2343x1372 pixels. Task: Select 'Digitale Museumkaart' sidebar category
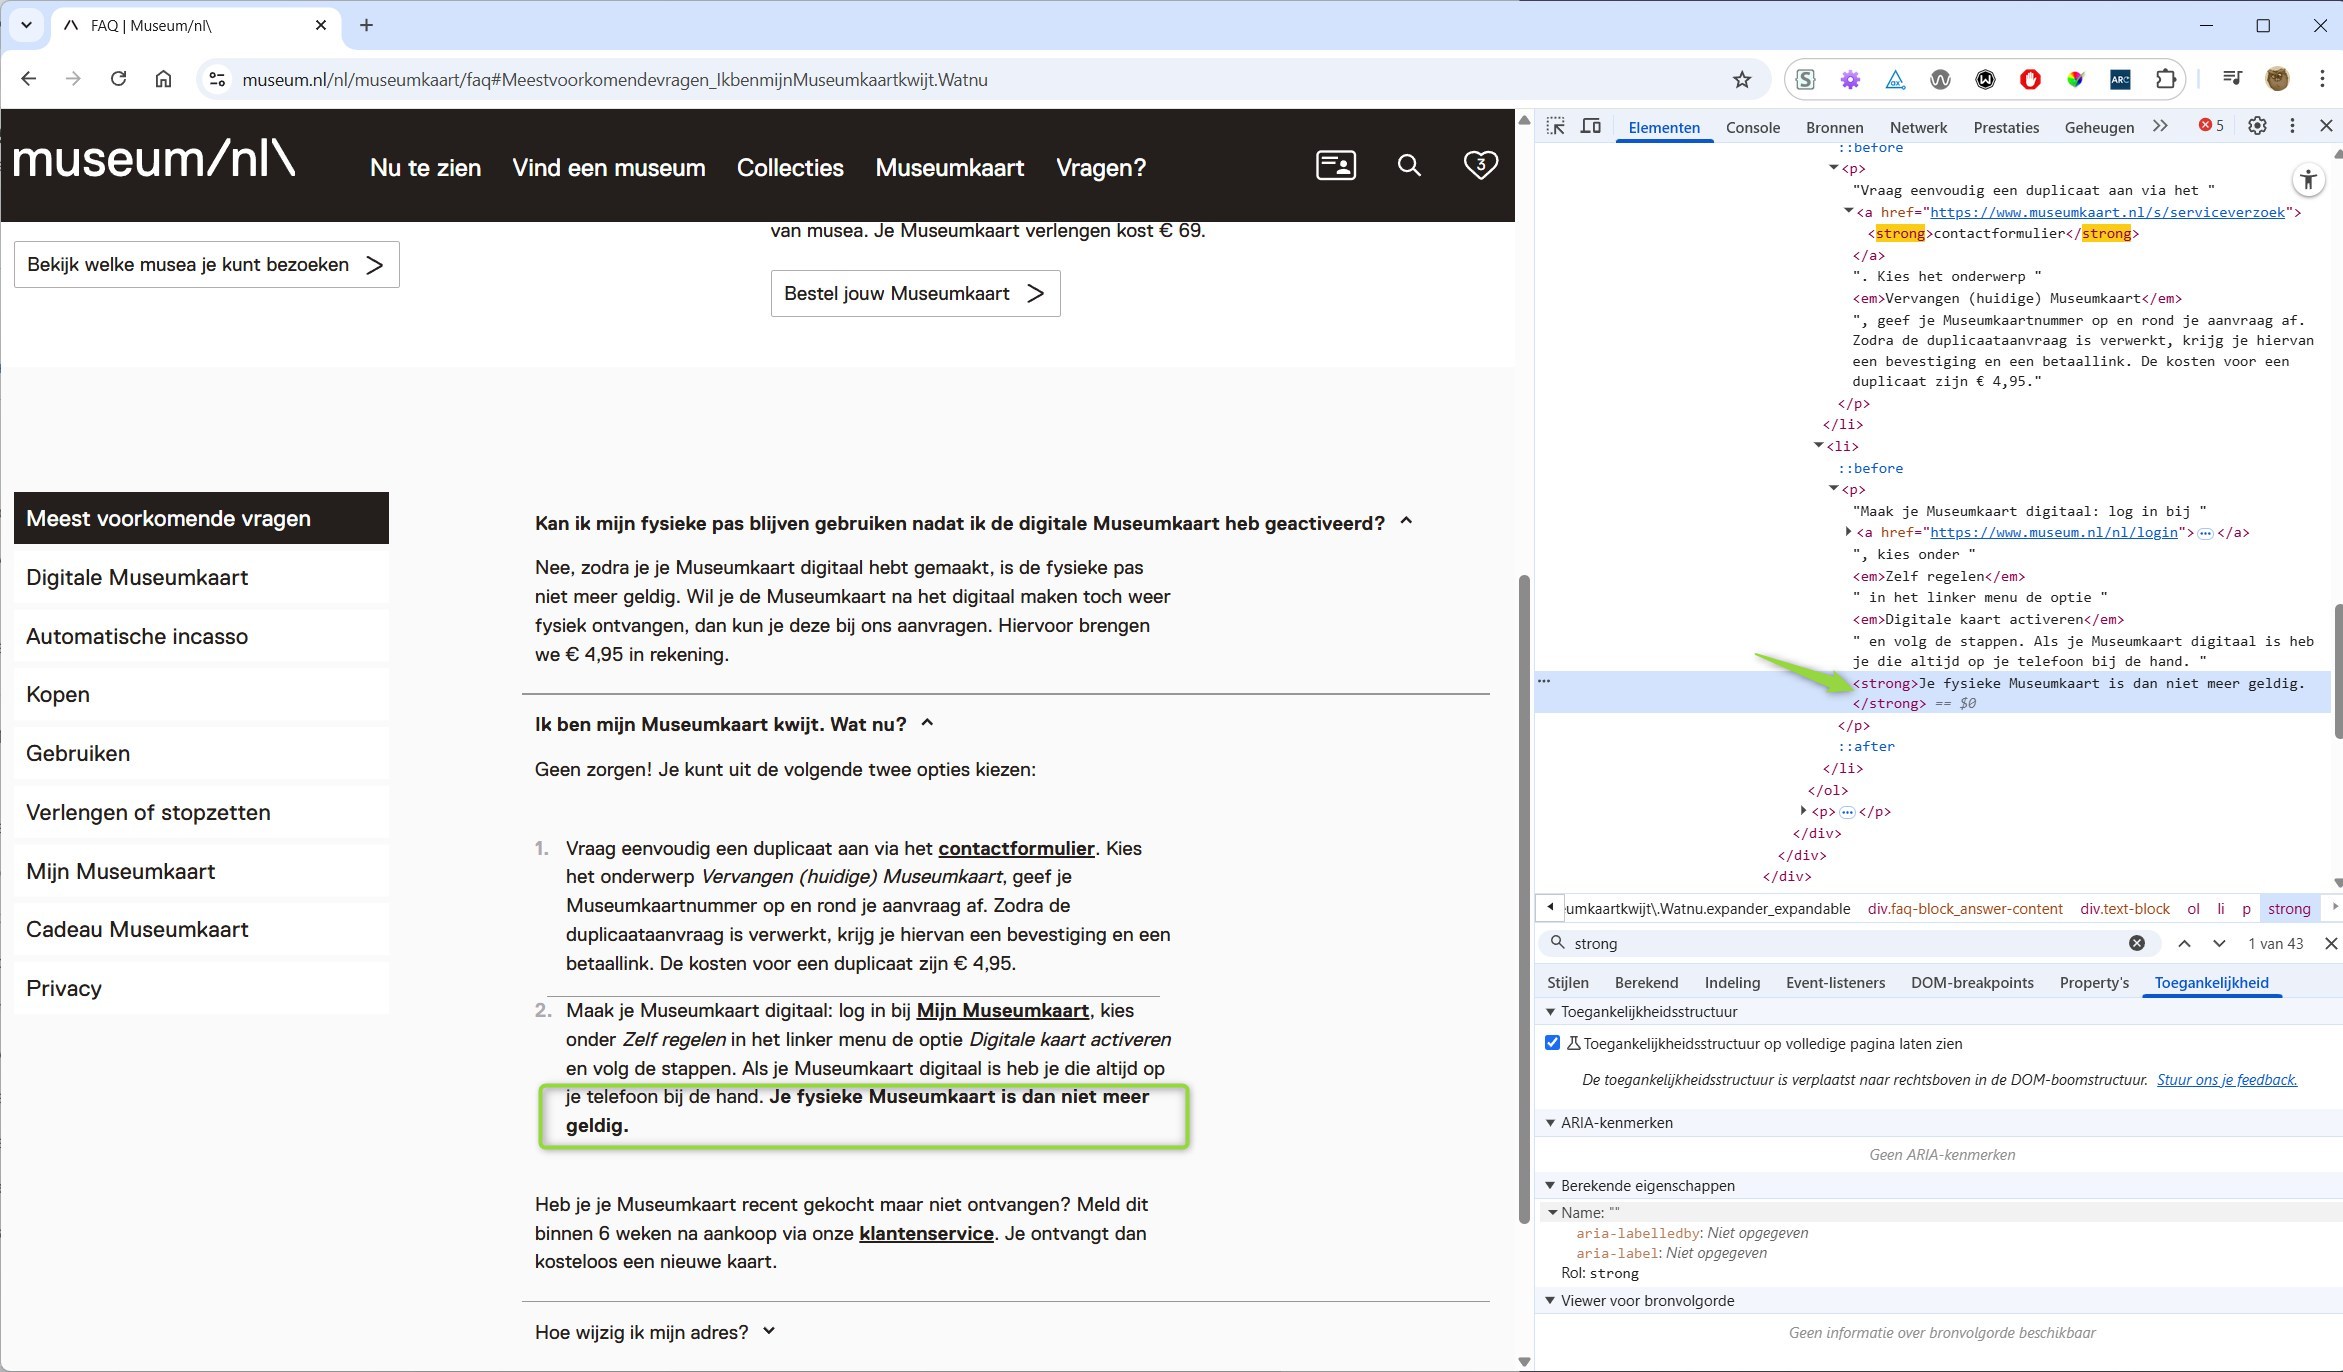tap(201, 577)
